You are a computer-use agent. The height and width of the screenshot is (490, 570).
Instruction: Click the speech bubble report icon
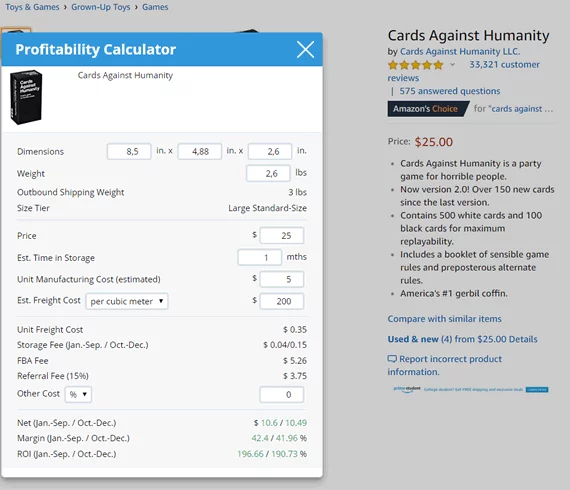point(392,359)
